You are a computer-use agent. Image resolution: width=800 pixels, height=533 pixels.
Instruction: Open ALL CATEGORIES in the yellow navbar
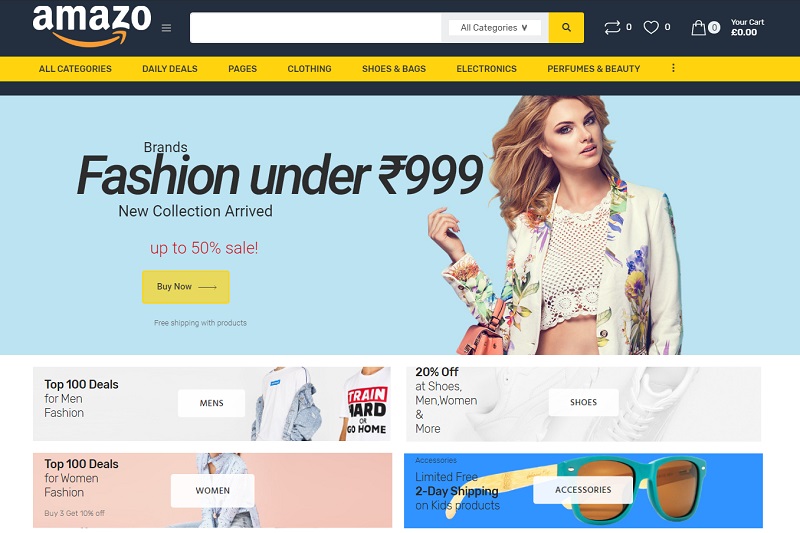(x=75, y=69)
